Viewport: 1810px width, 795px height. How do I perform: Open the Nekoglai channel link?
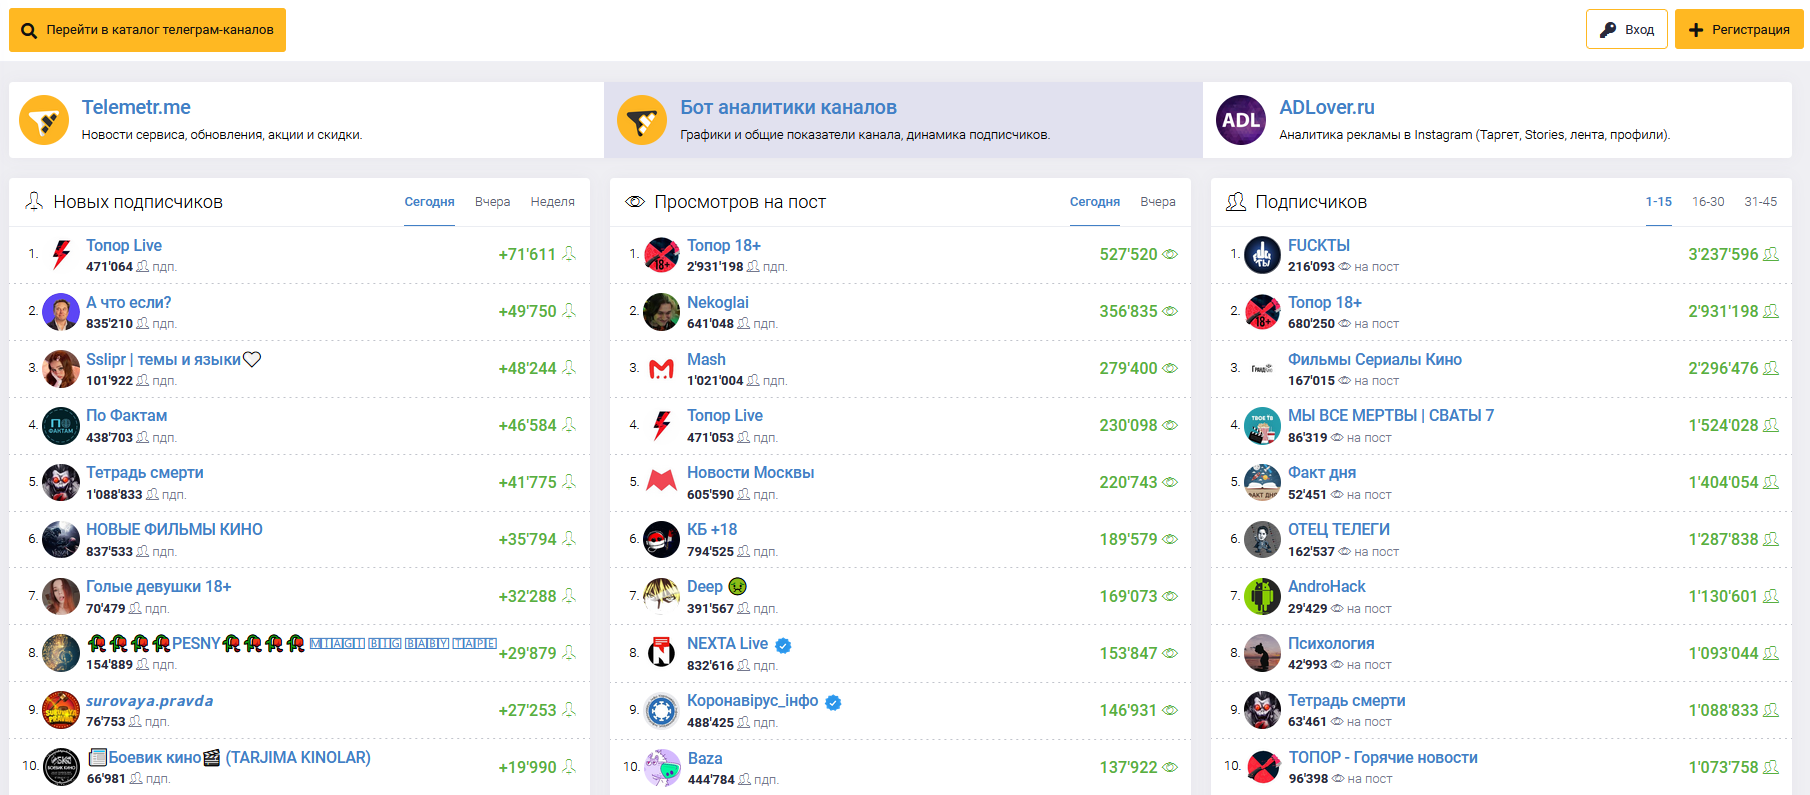[x=718, y=302]
